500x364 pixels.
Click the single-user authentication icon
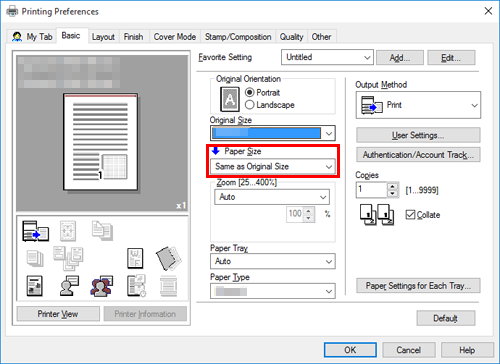click(x=69, y=286)
